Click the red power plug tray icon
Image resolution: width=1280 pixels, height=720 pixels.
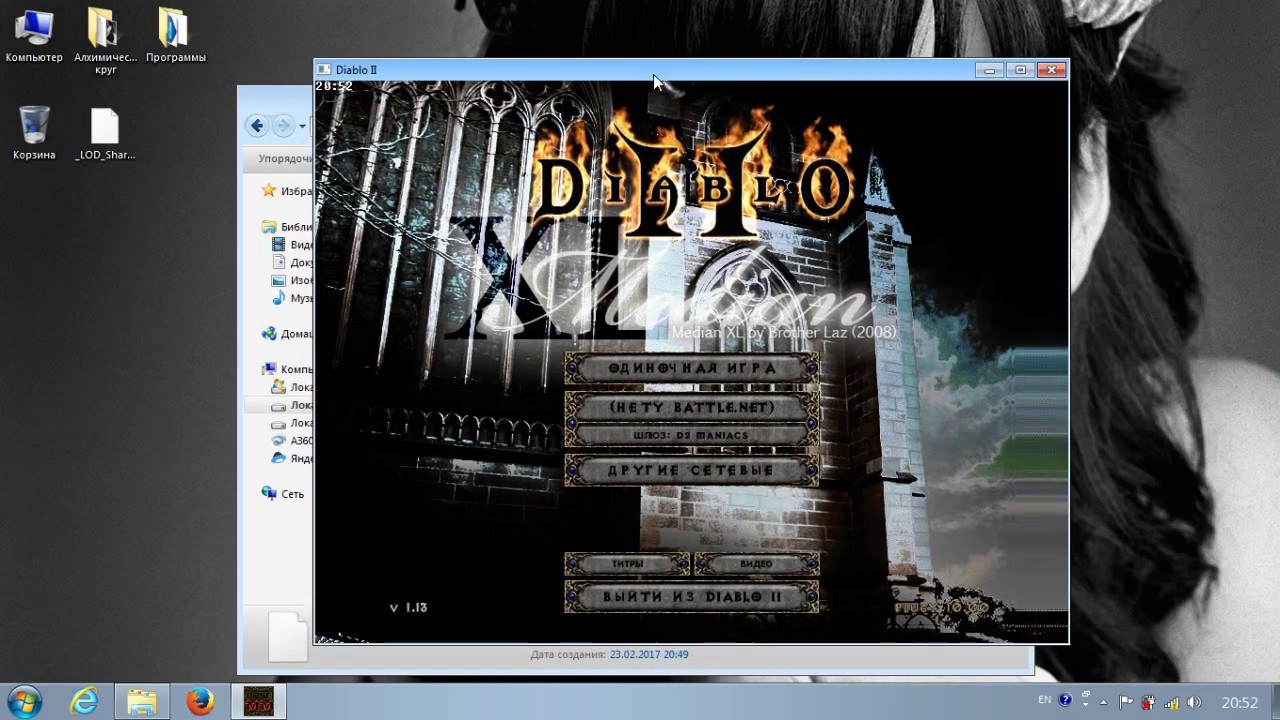pyautogui.click(x=1149, y=702)
